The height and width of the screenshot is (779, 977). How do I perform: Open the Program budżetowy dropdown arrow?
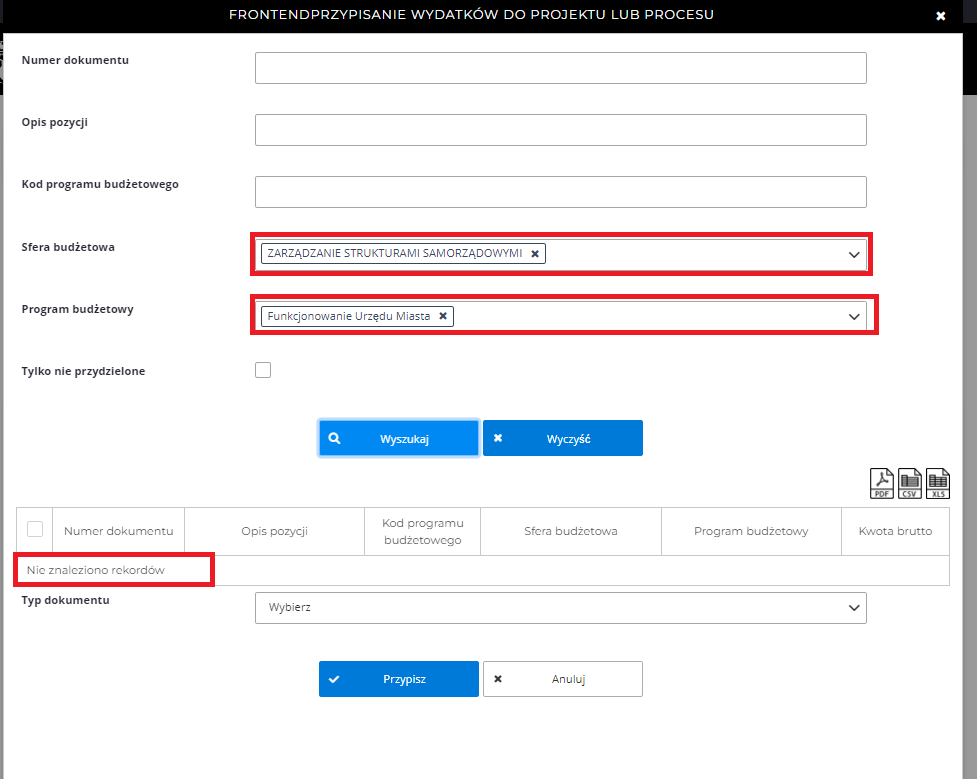[x=854, y=317]
